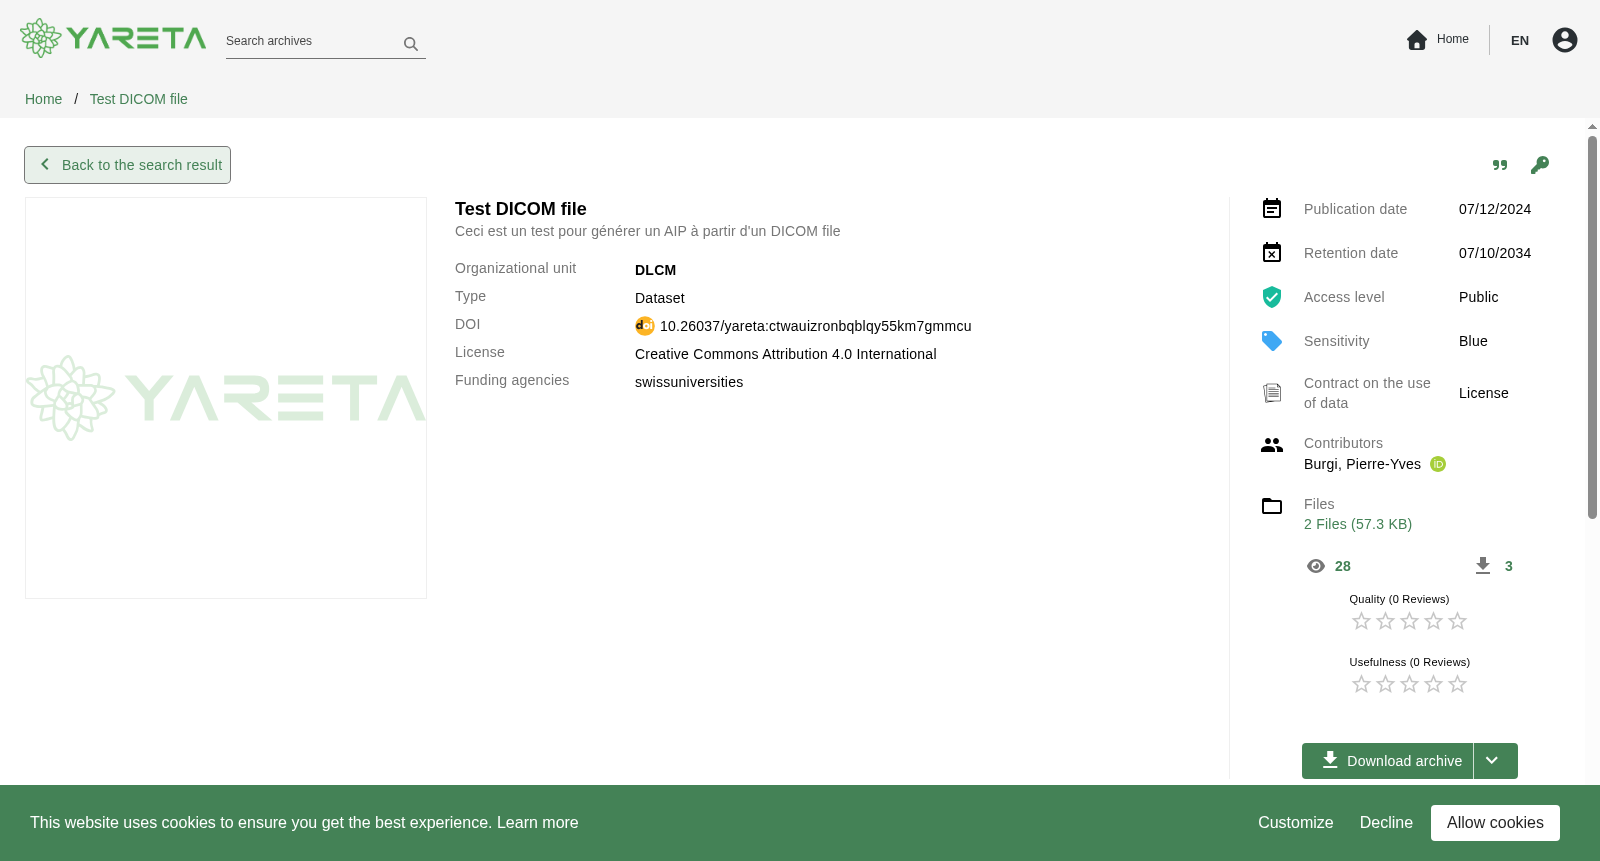
Task: Rate Quality four stars
Action: click(x=1433, y=621)
